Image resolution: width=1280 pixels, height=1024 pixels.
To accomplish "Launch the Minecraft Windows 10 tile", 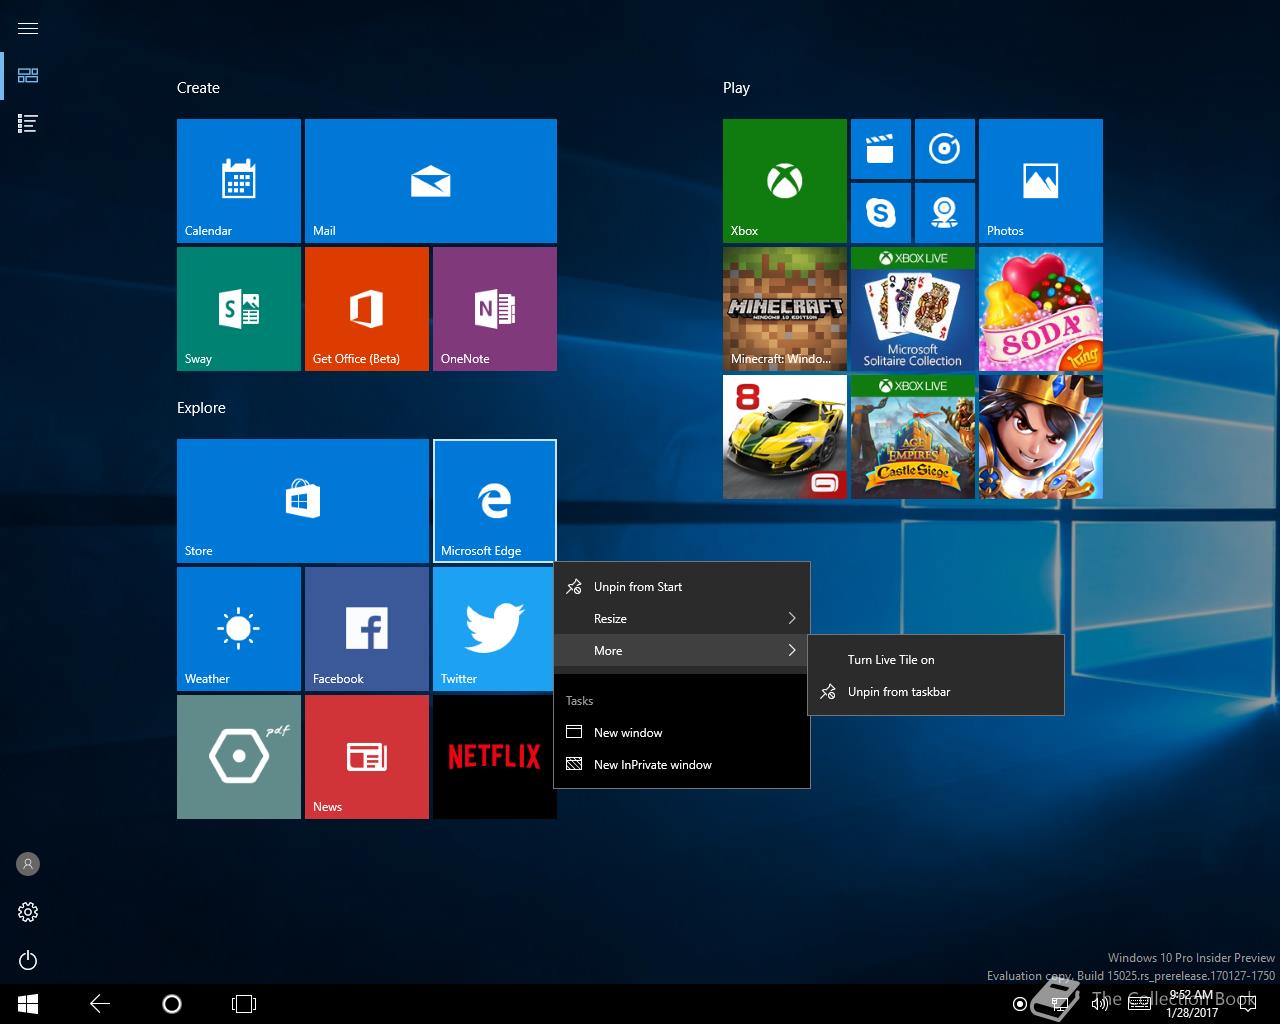I will 785,309.
